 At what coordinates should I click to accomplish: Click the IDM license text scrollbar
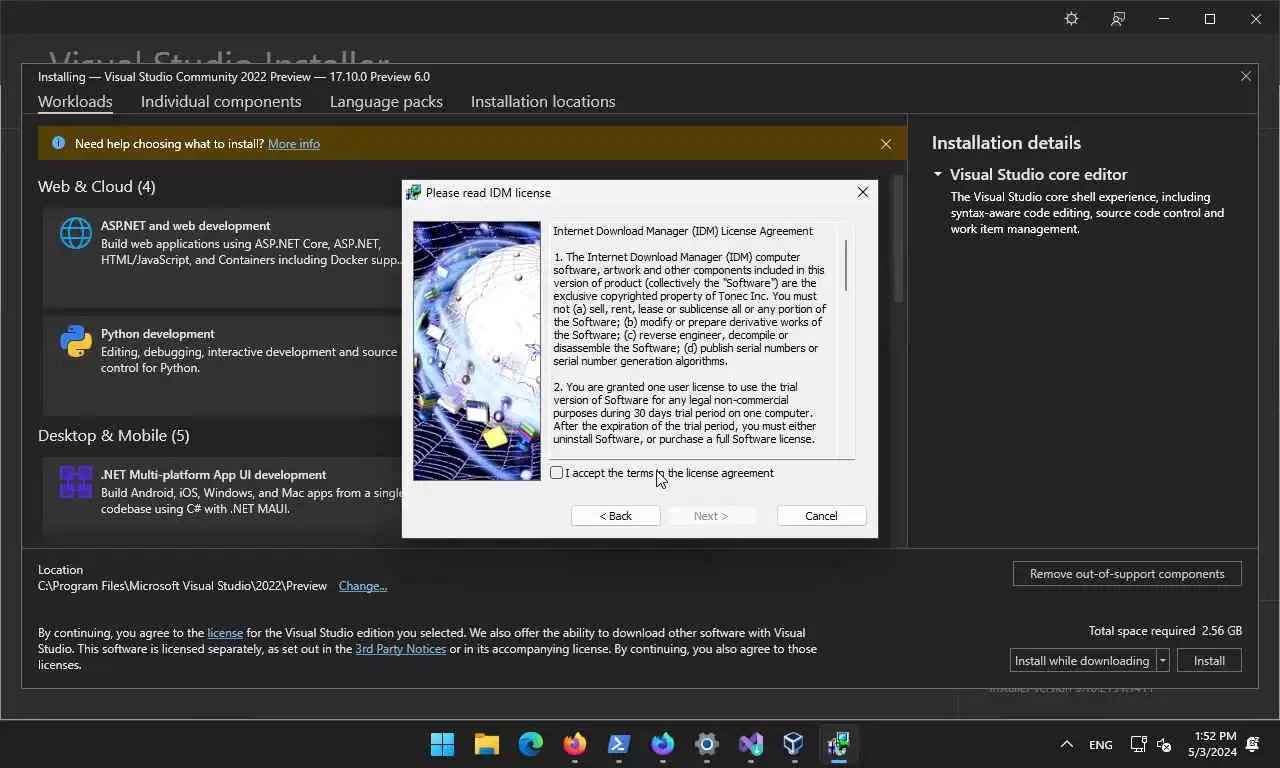[x=846, y=266]
